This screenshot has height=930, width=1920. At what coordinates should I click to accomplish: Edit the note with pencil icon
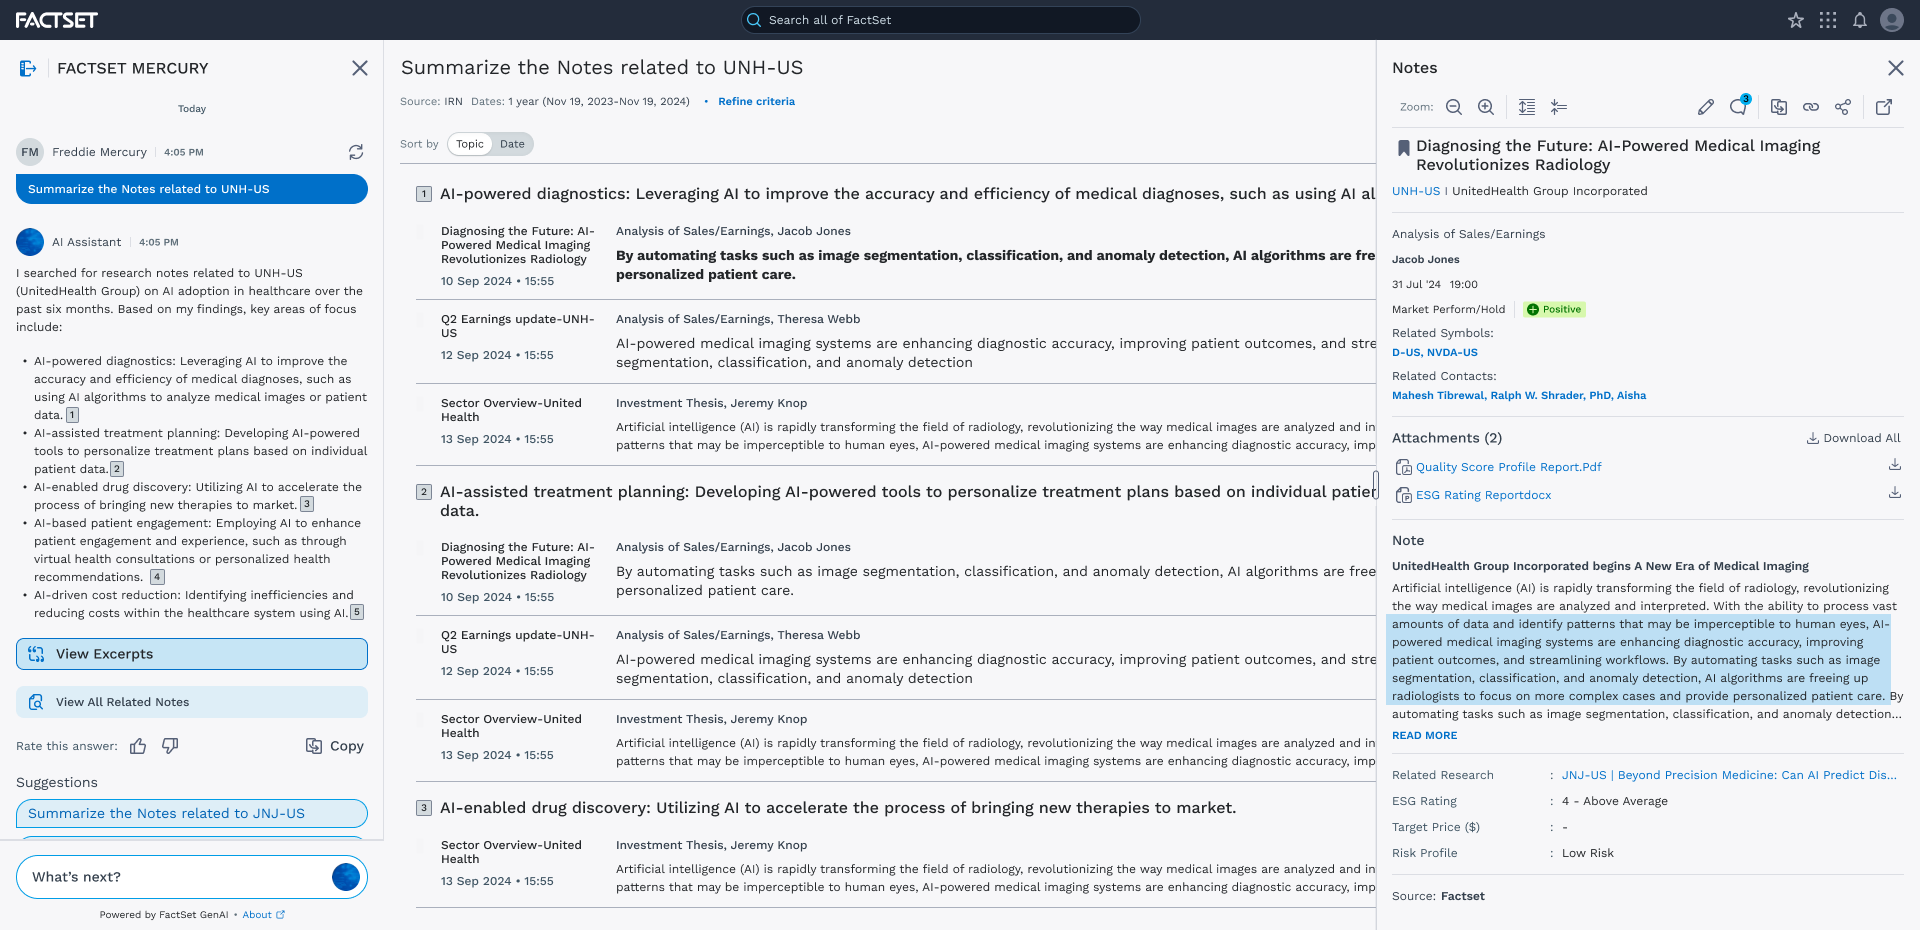1706,107
